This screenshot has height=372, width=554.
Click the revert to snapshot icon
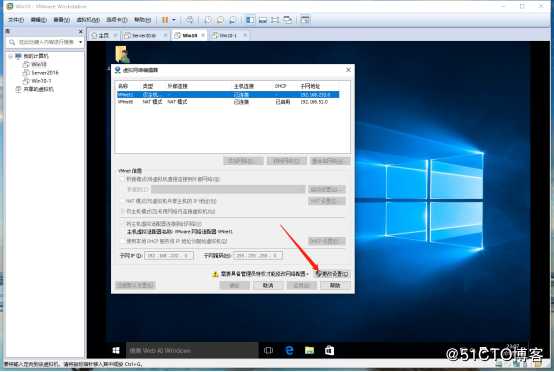pos(220,20)
